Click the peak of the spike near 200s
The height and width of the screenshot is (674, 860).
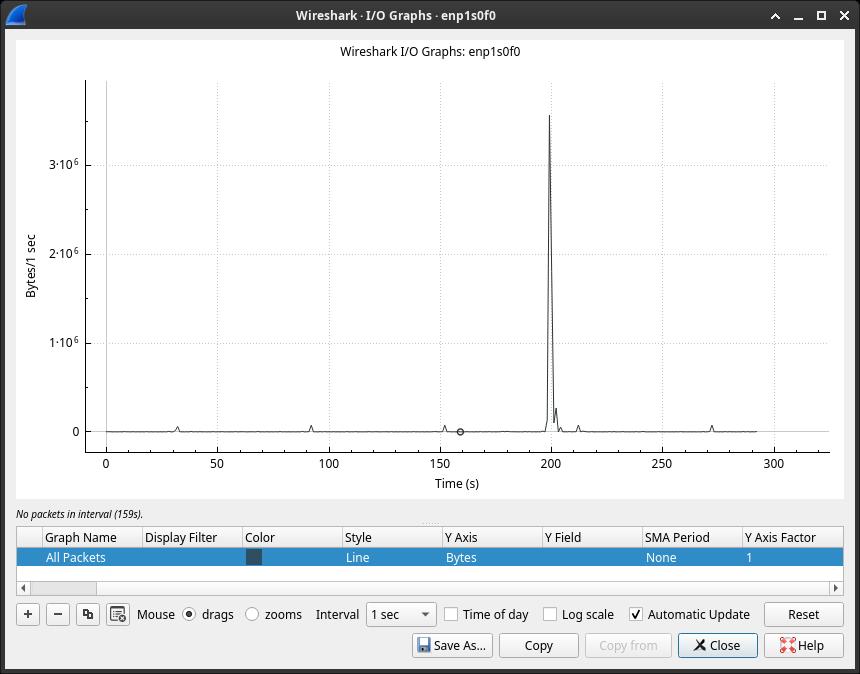tap(549, 116)
